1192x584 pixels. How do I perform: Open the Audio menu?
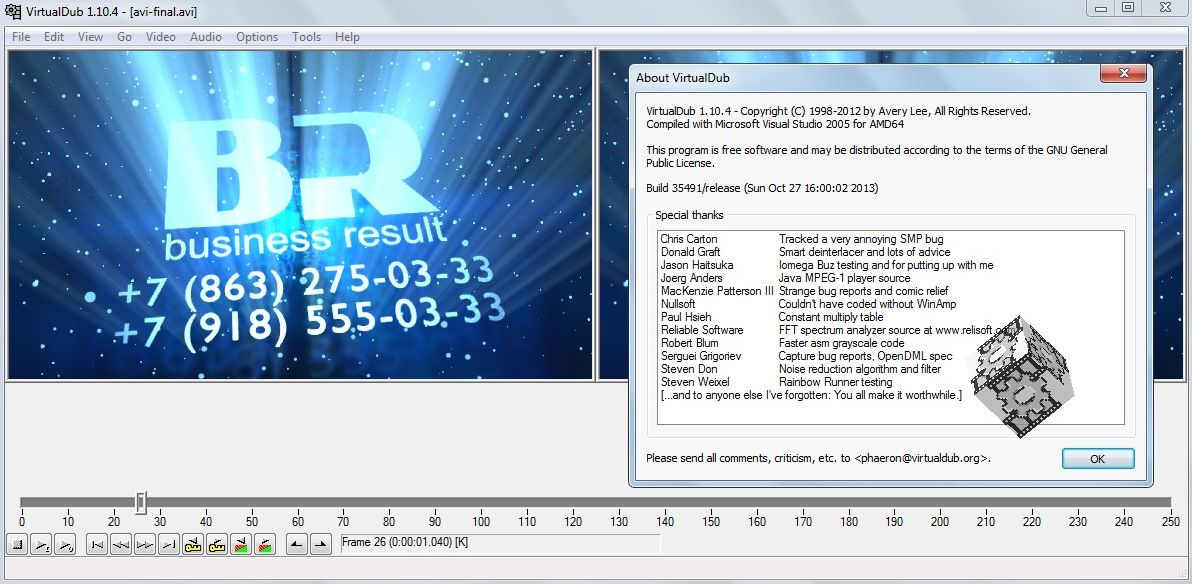click(206, 36)
